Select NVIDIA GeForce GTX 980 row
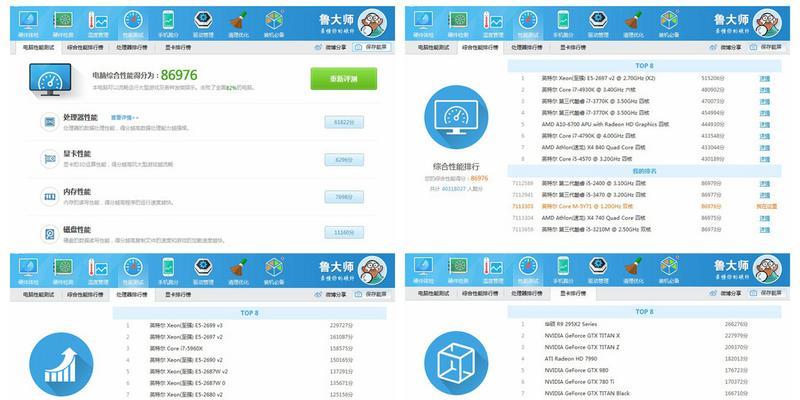The image size is (800, 400). 644,370
